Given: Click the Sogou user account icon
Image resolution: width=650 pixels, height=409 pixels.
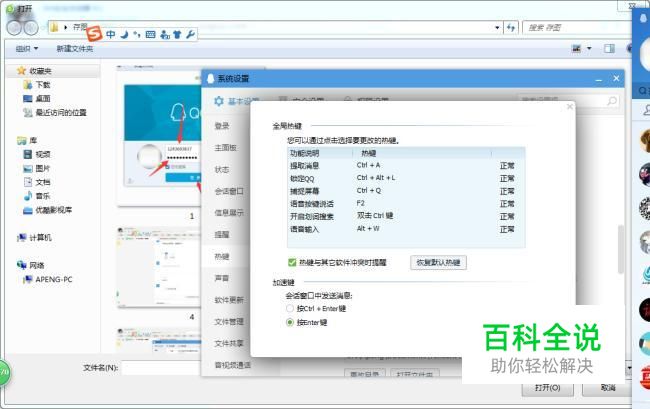Looking at the screenshot, I should click(x=165, y=34).
